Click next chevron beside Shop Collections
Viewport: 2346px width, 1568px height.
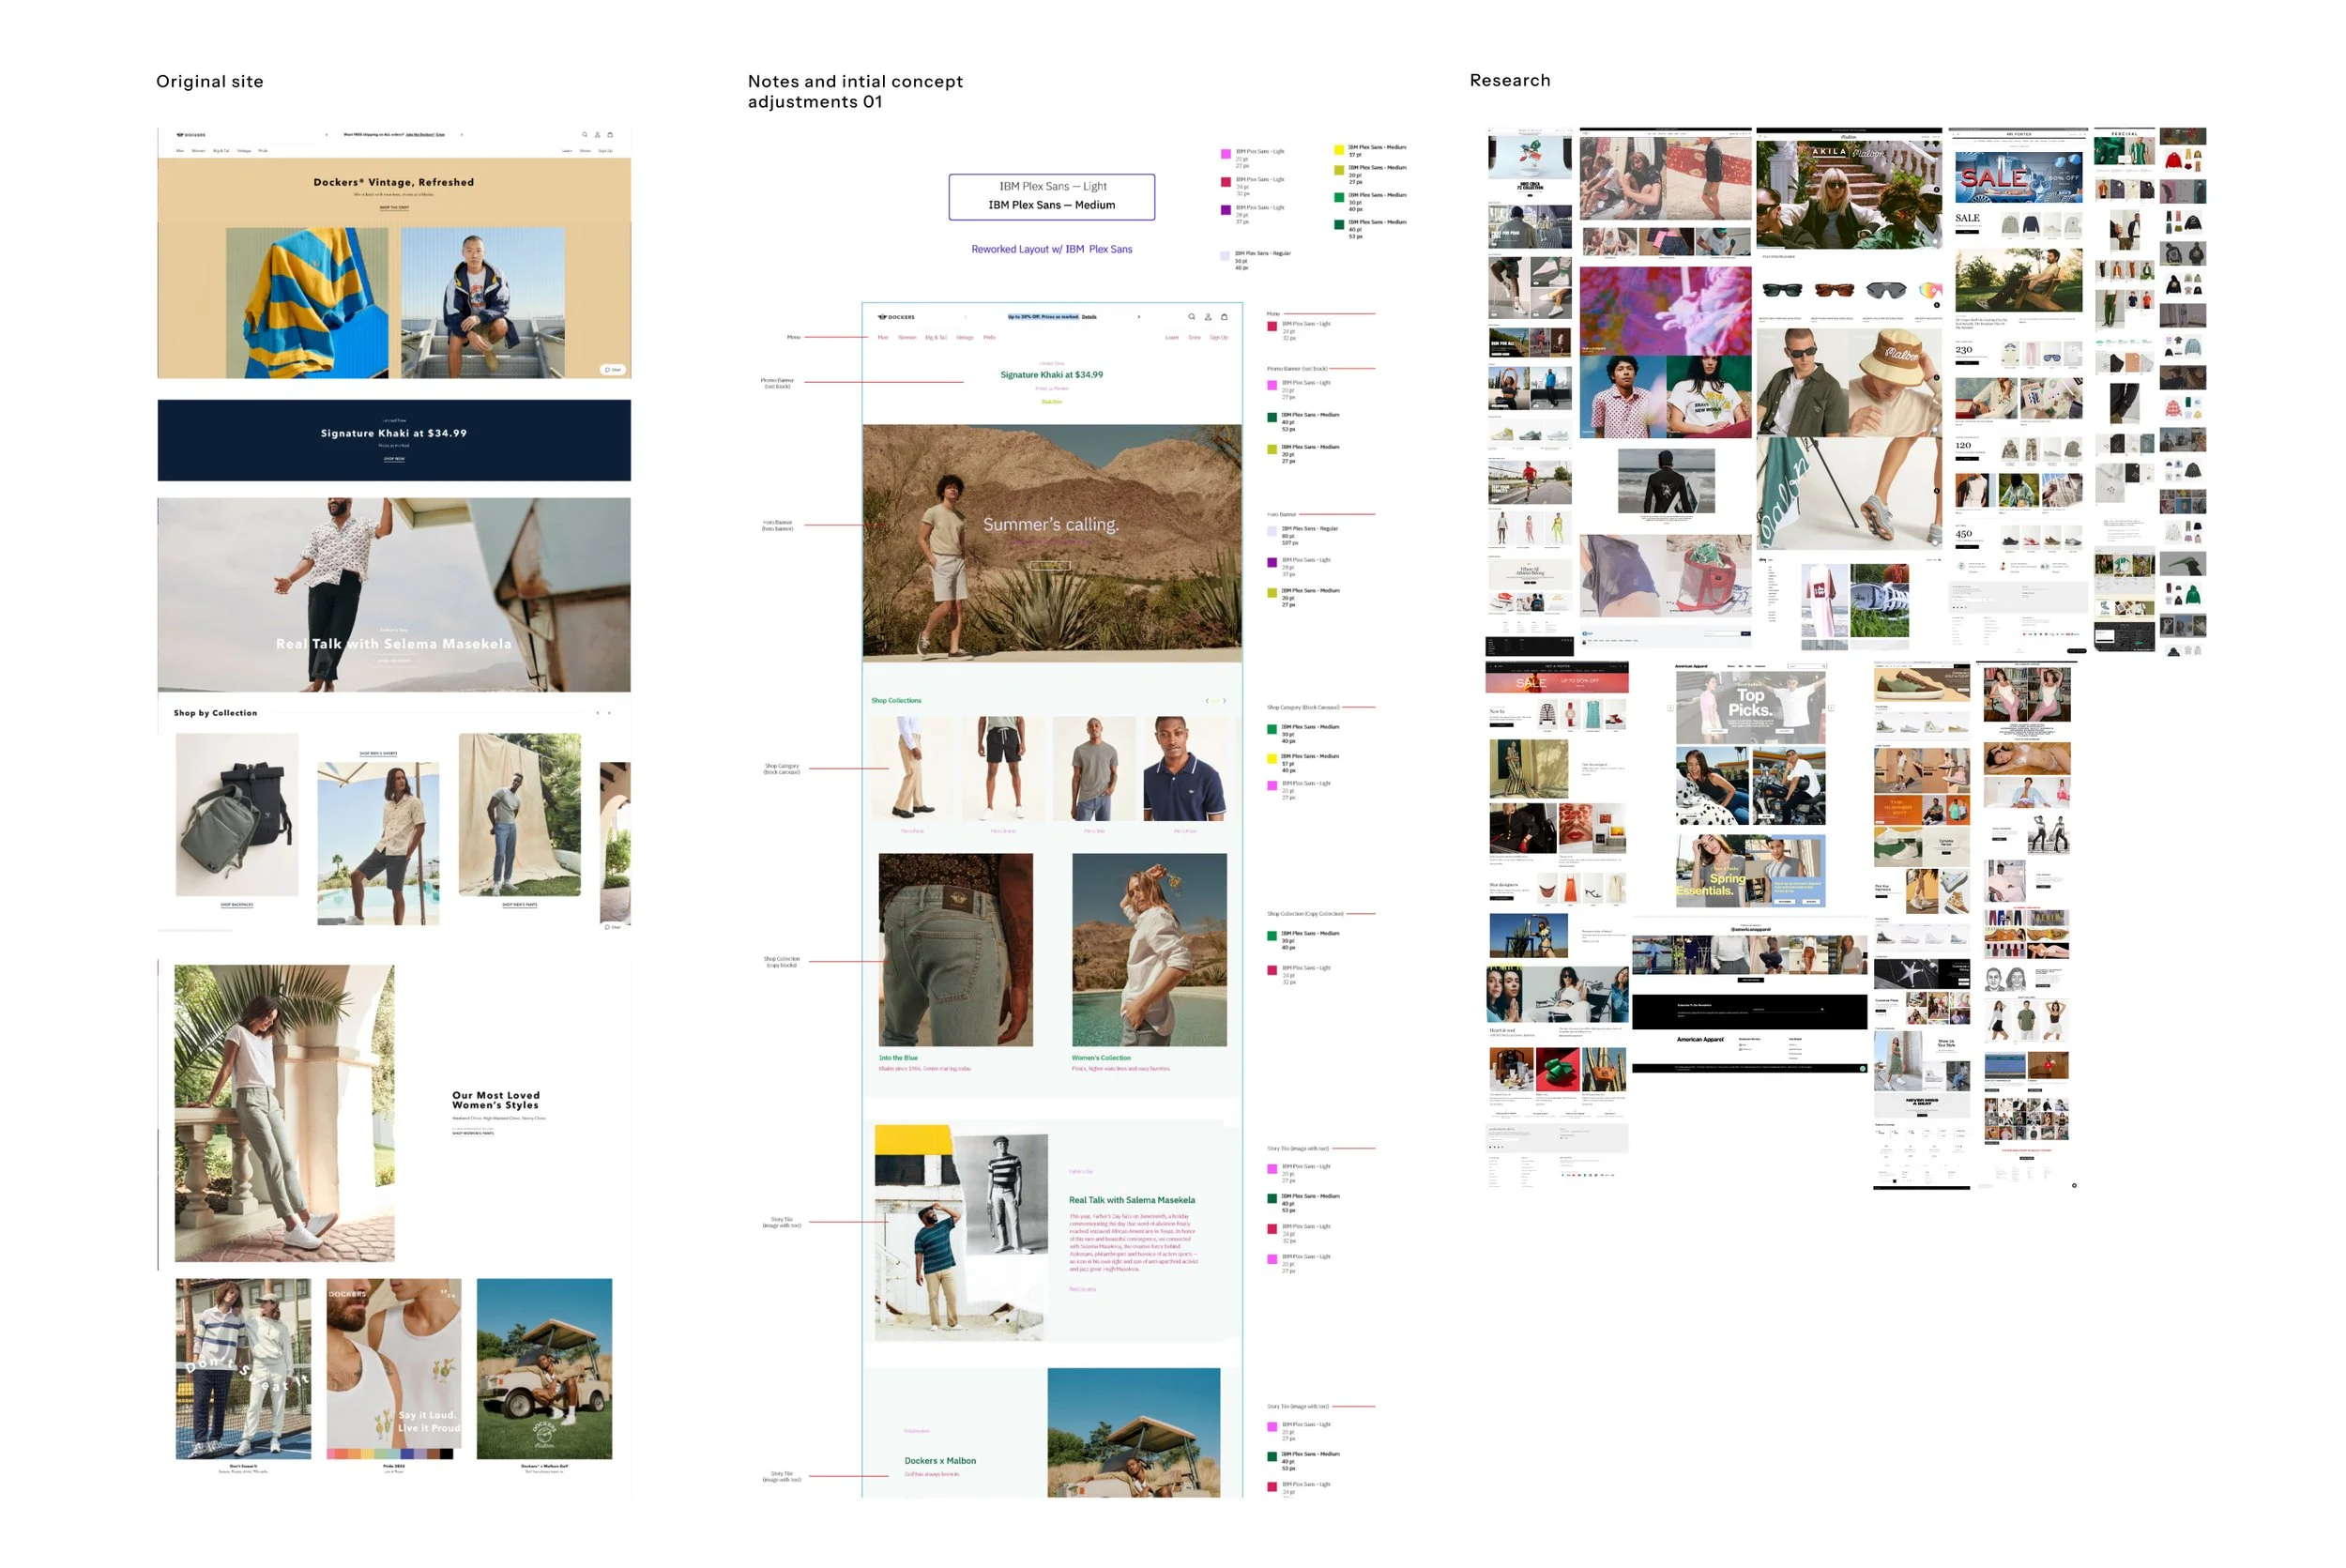tap(1224, 701)
